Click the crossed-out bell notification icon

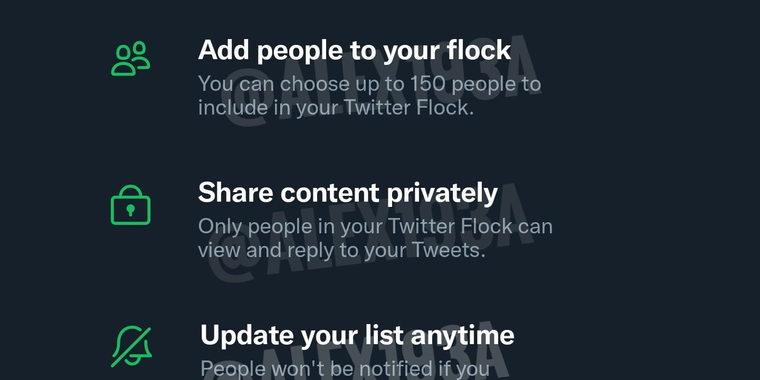point(131,347)
